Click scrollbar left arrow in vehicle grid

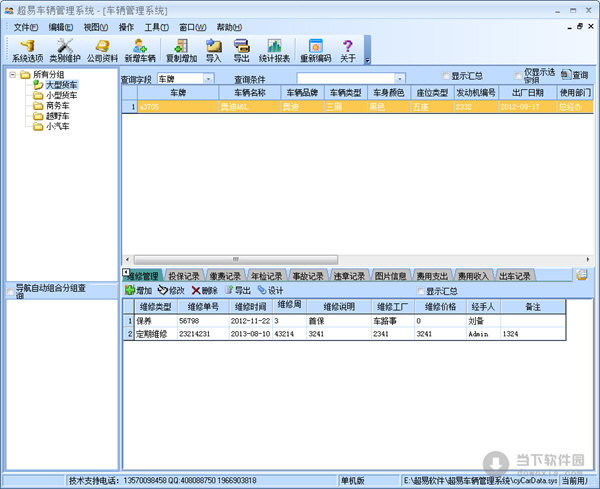[x=128, y=259]
